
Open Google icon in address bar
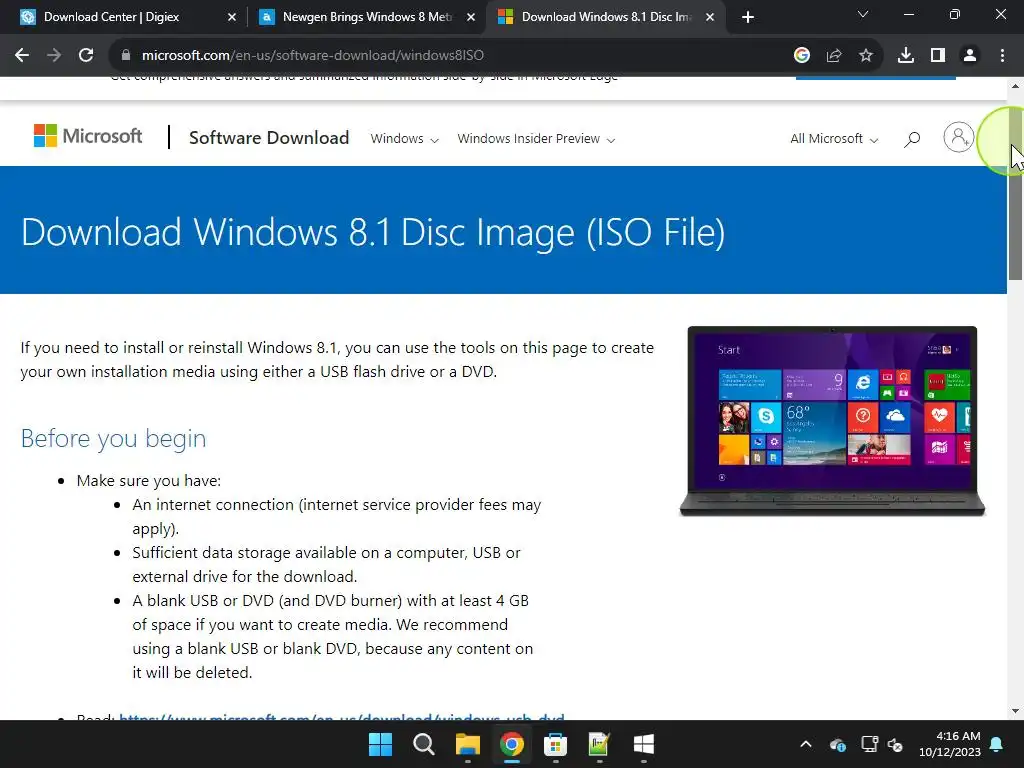click(x=802, y=56)
